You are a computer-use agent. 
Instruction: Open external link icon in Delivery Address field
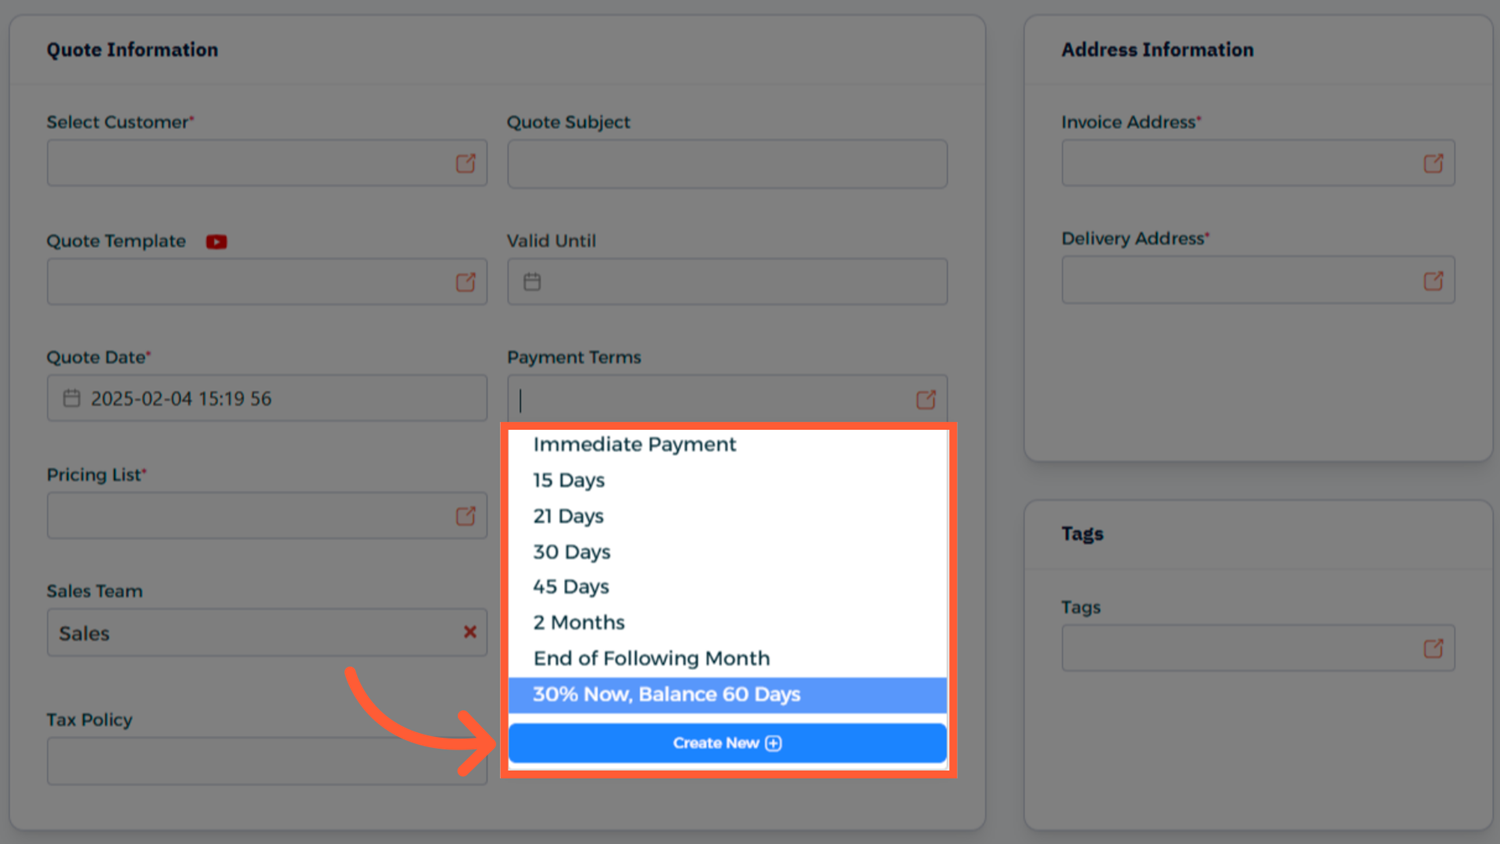tap(1433, 281)
